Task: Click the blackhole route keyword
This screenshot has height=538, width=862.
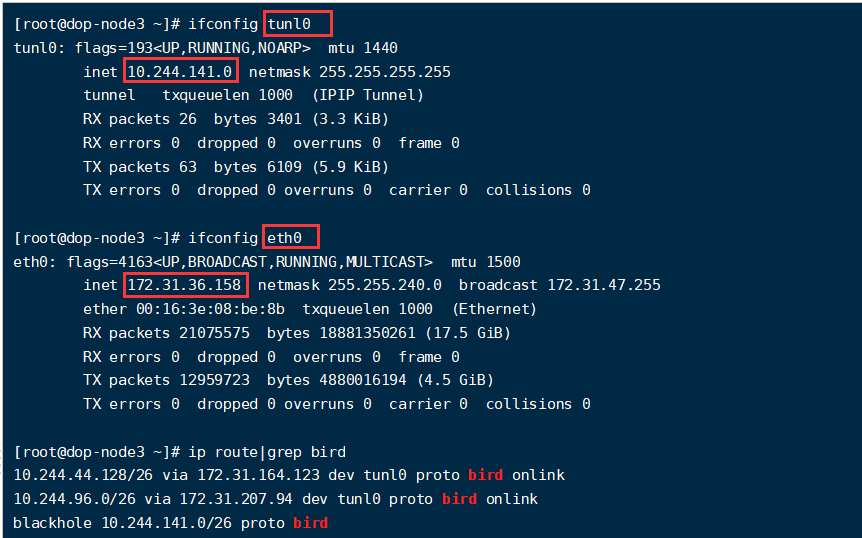Action: click(52, 523)
